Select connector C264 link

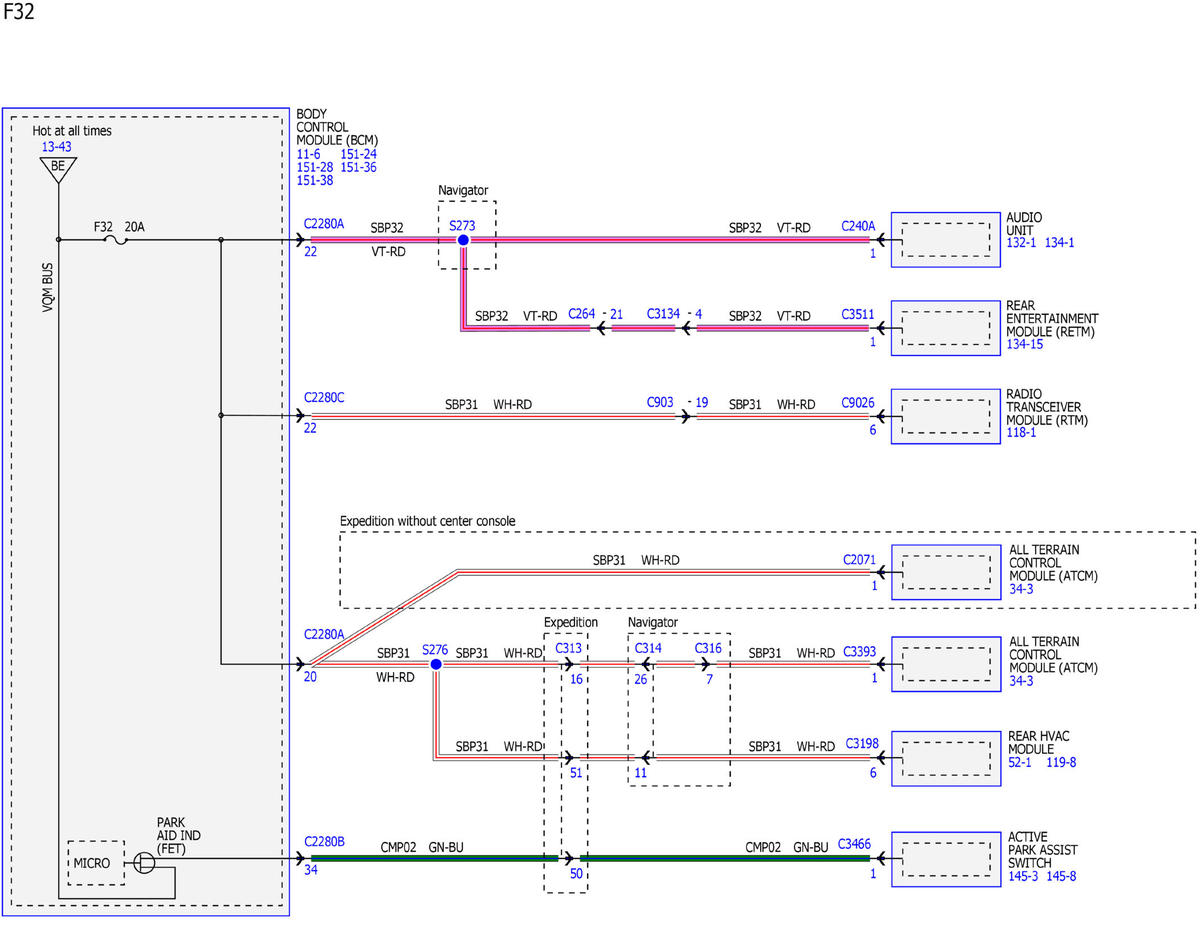click(582, 314)
